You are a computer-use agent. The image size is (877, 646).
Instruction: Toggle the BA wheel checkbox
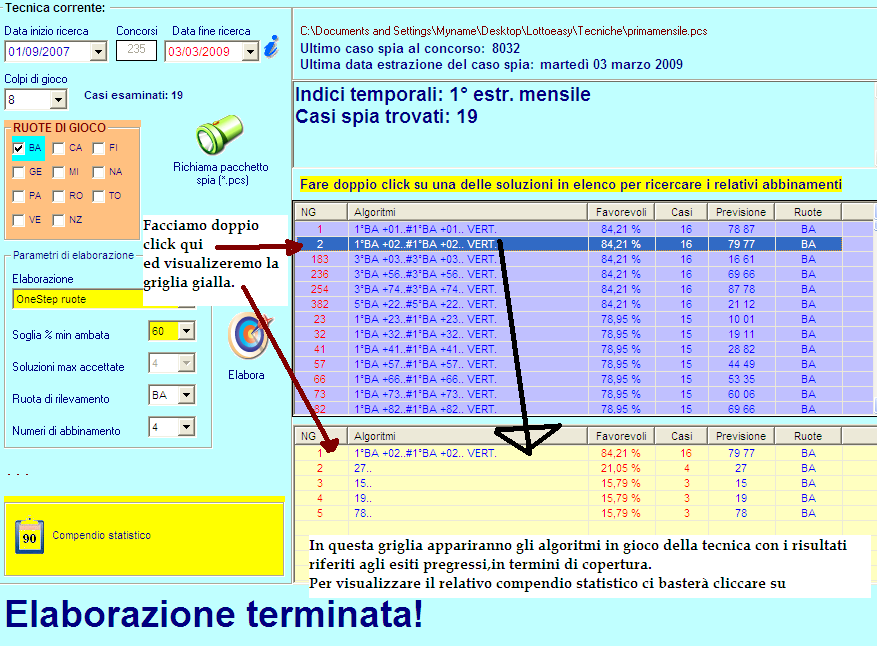tap(18, 148)
